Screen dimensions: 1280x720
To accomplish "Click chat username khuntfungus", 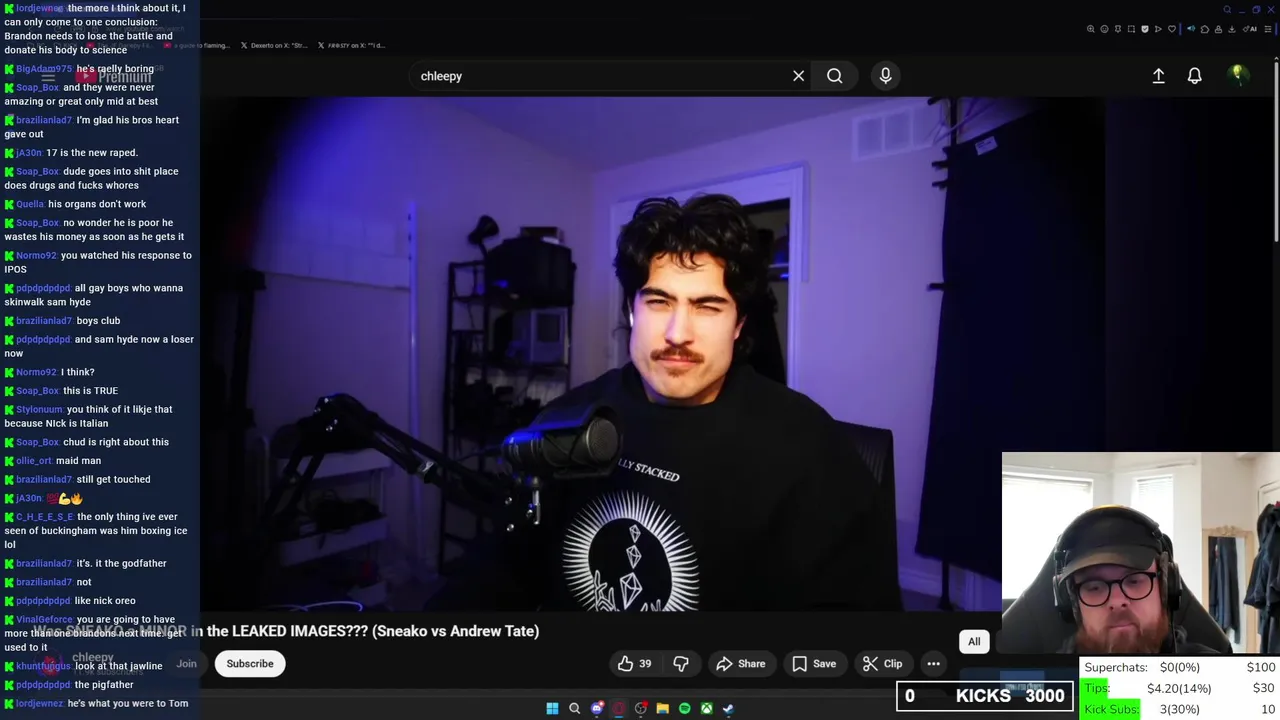I will 43,666.
